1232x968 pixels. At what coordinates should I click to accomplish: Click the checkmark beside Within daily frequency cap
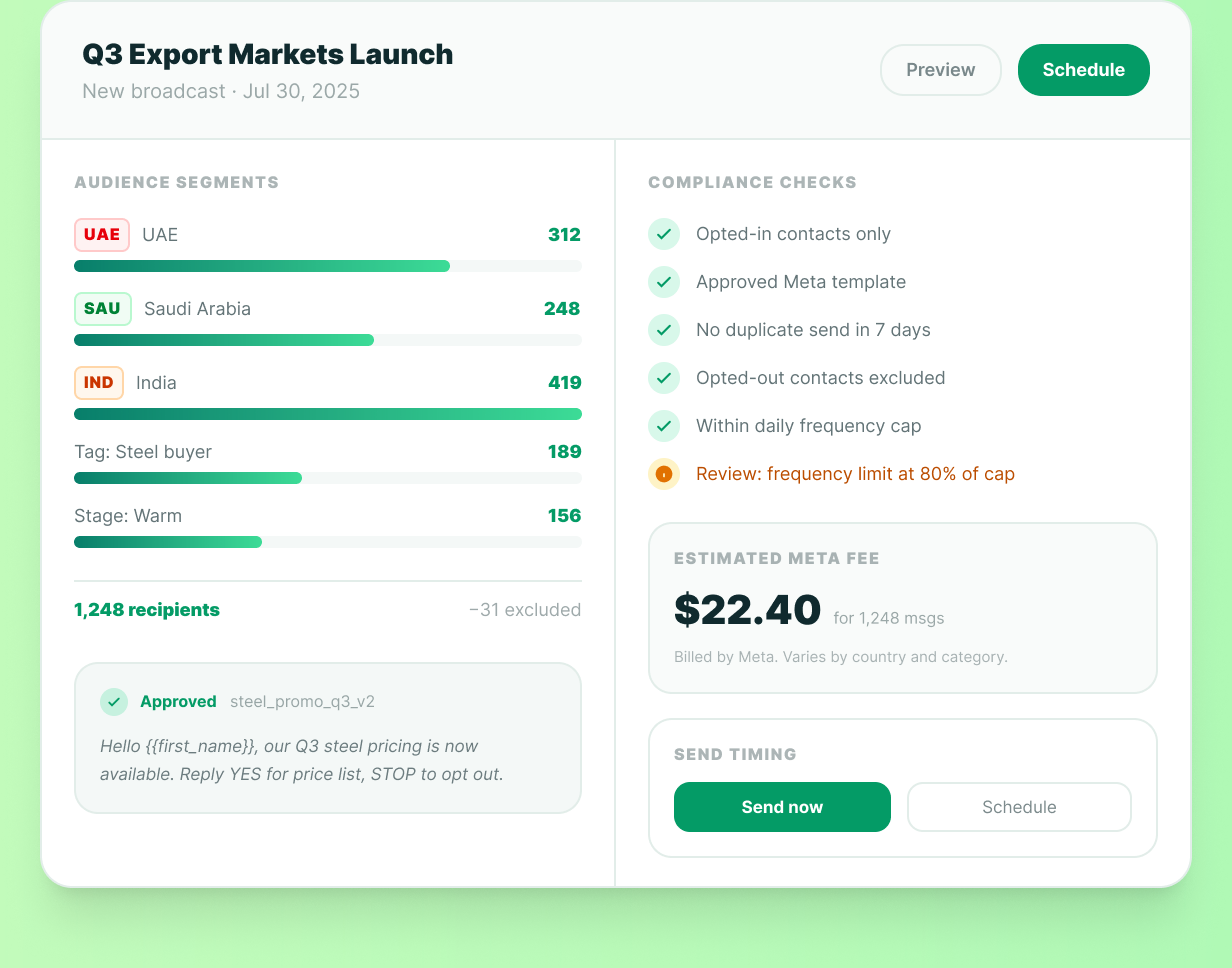pyautogui.click(x=664, y=426)
